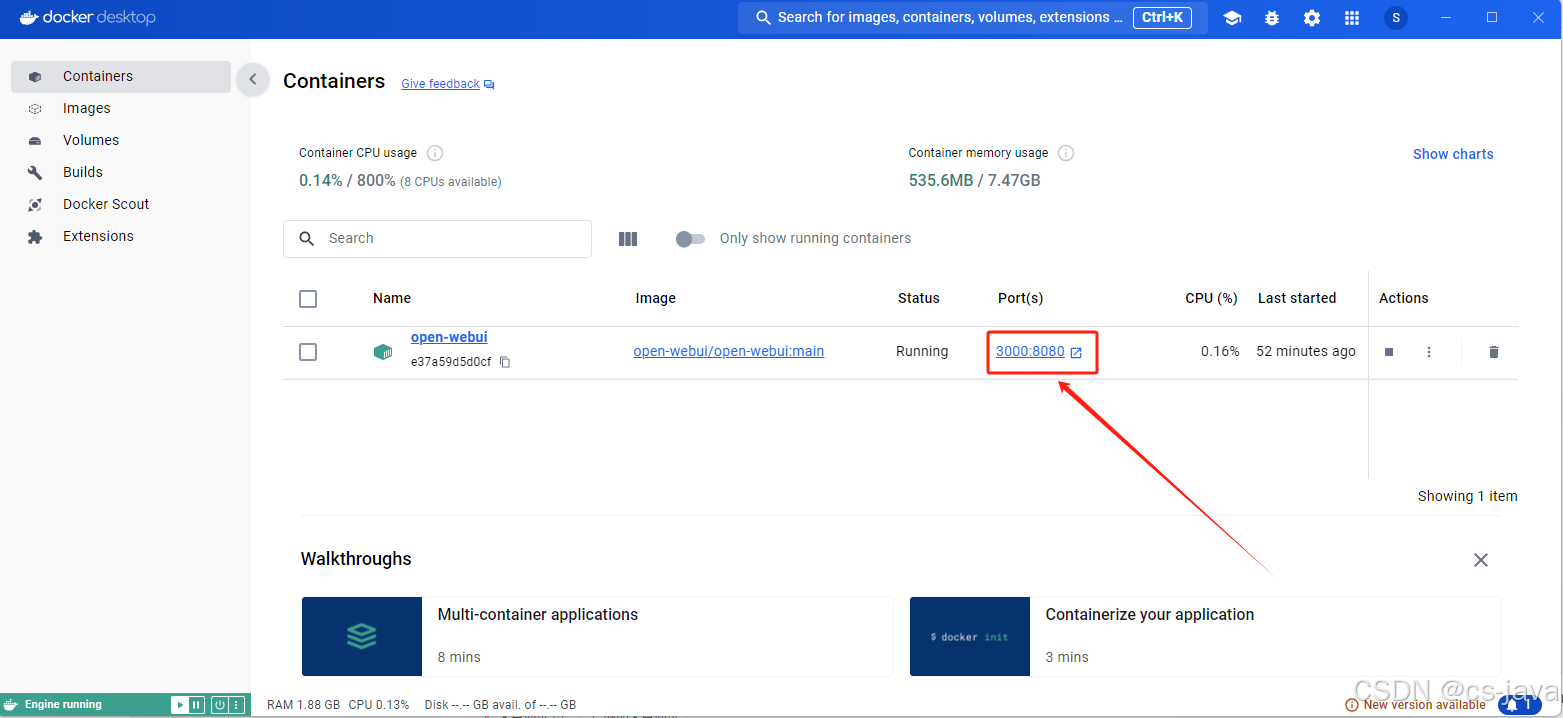Viewport: 1563px width, 718px height.
Task: Click the Port(s) column header
Action: tap(1021, 298)
